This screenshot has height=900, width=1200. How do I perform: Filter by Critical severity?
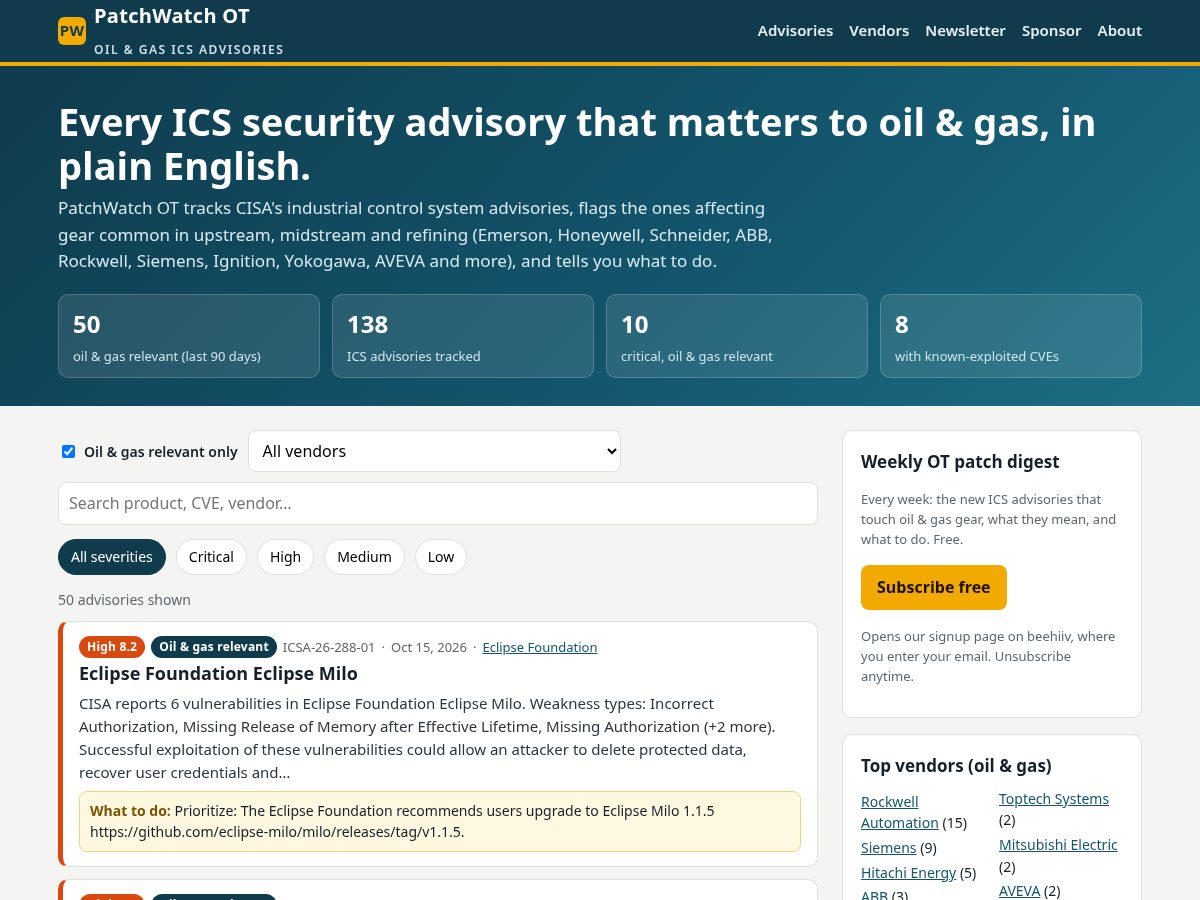click(211, 557)
